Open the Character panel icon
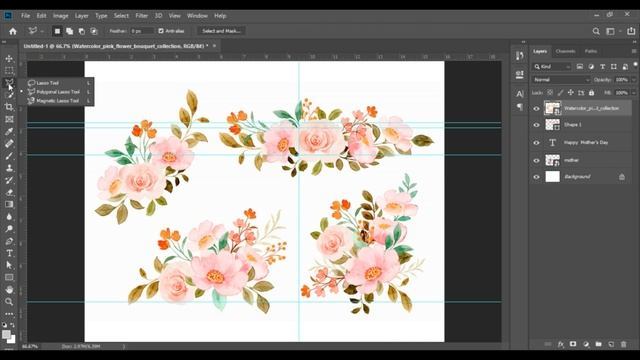 tap(520, 94)
